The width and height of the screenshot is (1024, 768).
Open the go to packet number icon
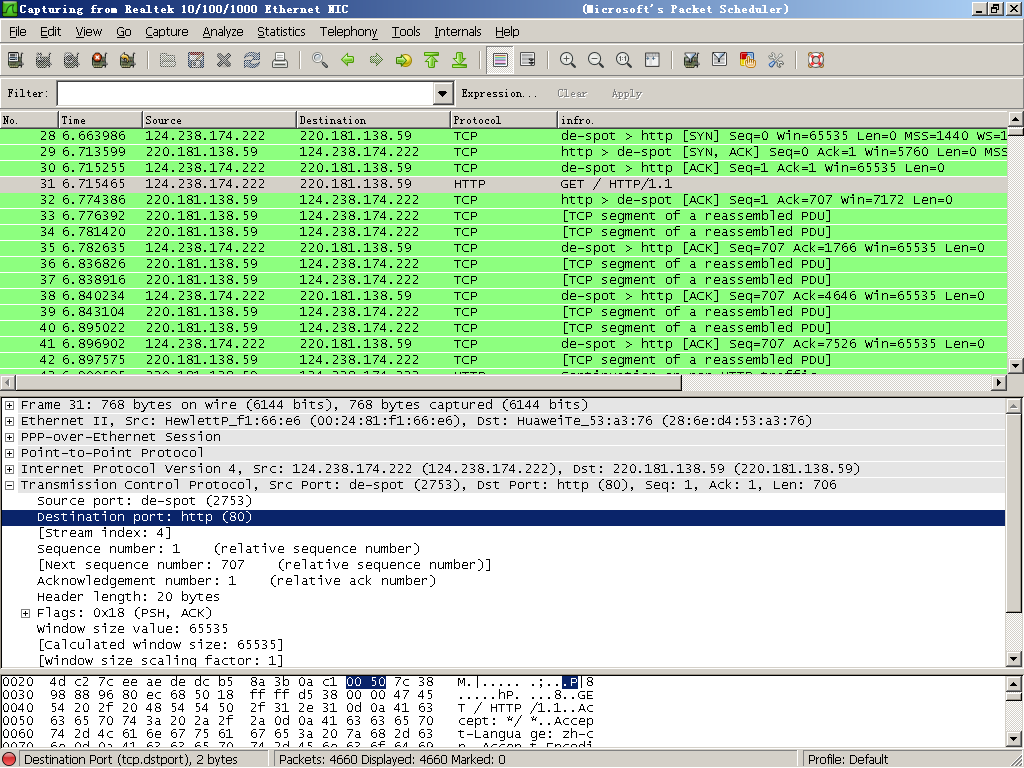pos(404,61)
